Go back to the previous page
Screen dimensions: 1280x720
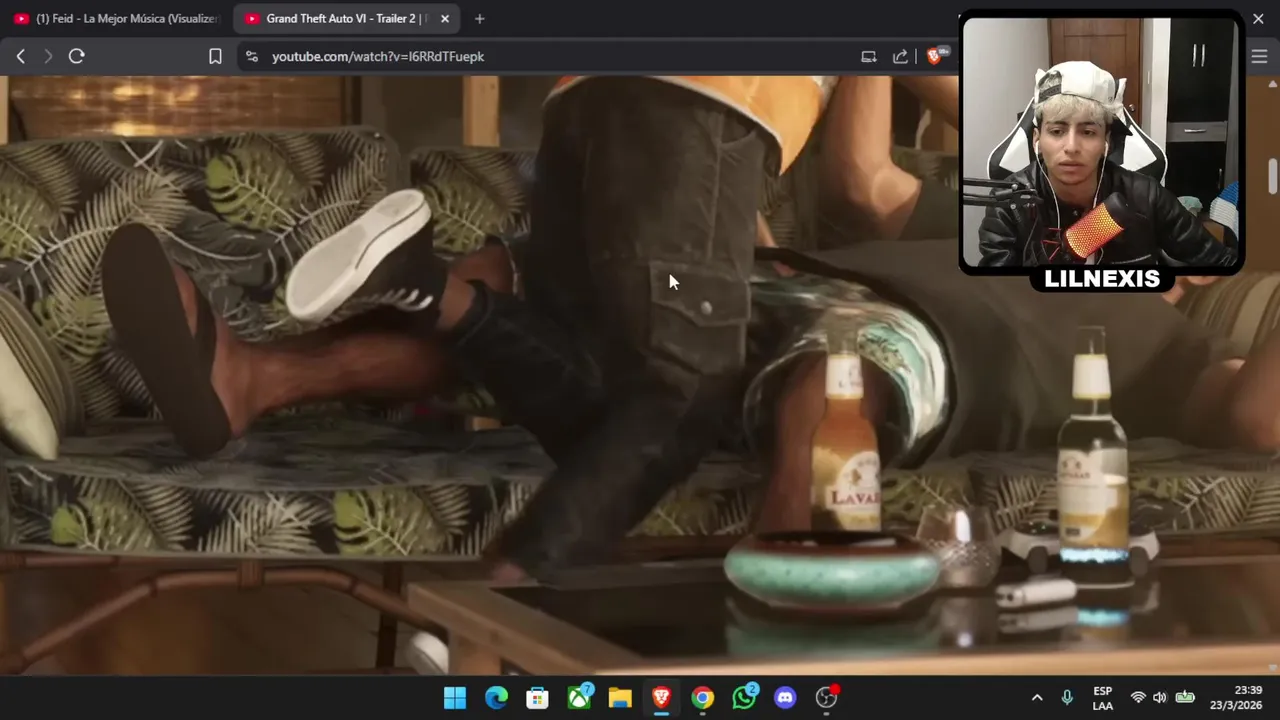point(20,57)
